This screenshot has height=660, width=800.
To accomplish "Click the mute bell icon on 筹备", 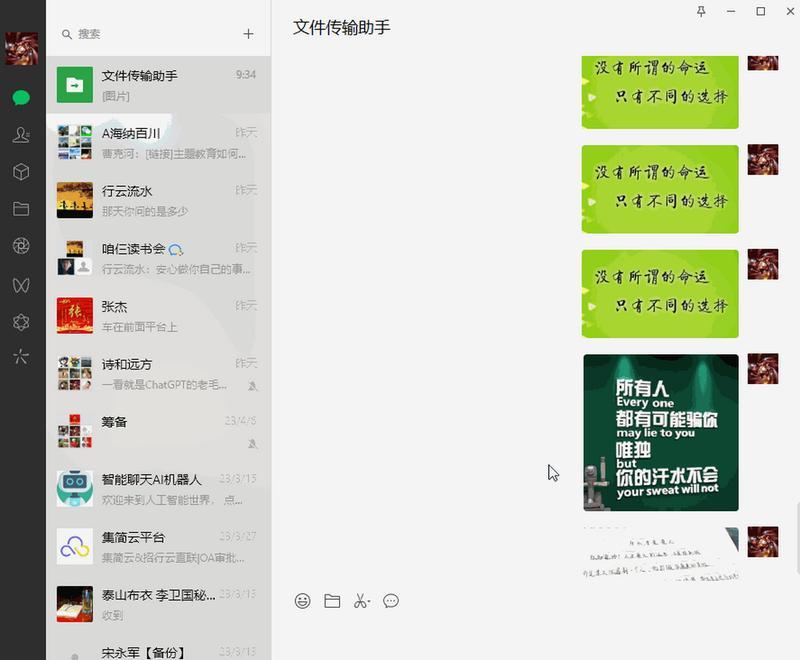I will click(252, 444).
